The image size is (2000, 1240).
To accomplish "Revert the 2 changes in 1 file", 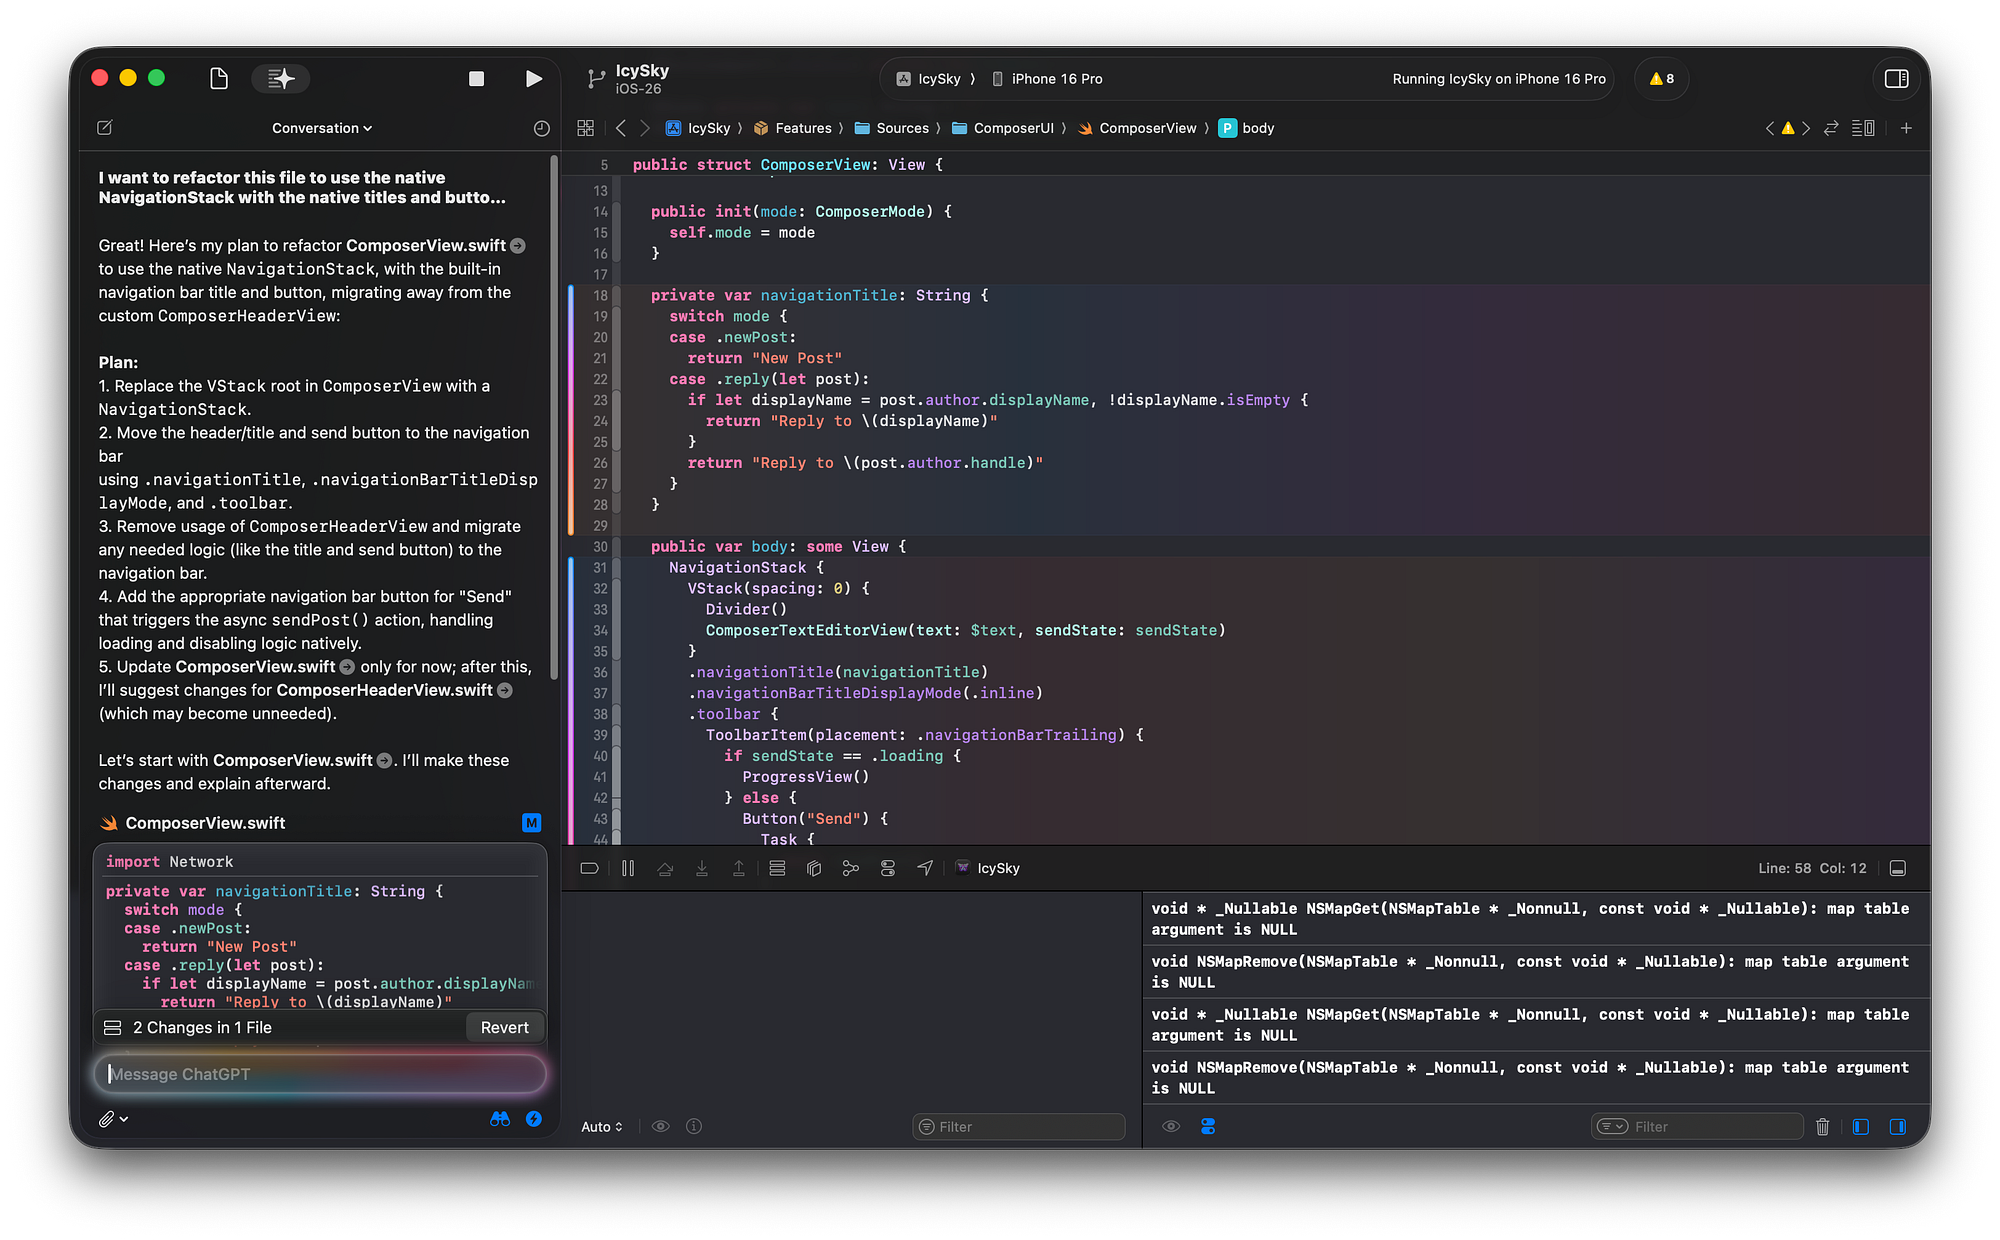I will tap(505, 1027).
